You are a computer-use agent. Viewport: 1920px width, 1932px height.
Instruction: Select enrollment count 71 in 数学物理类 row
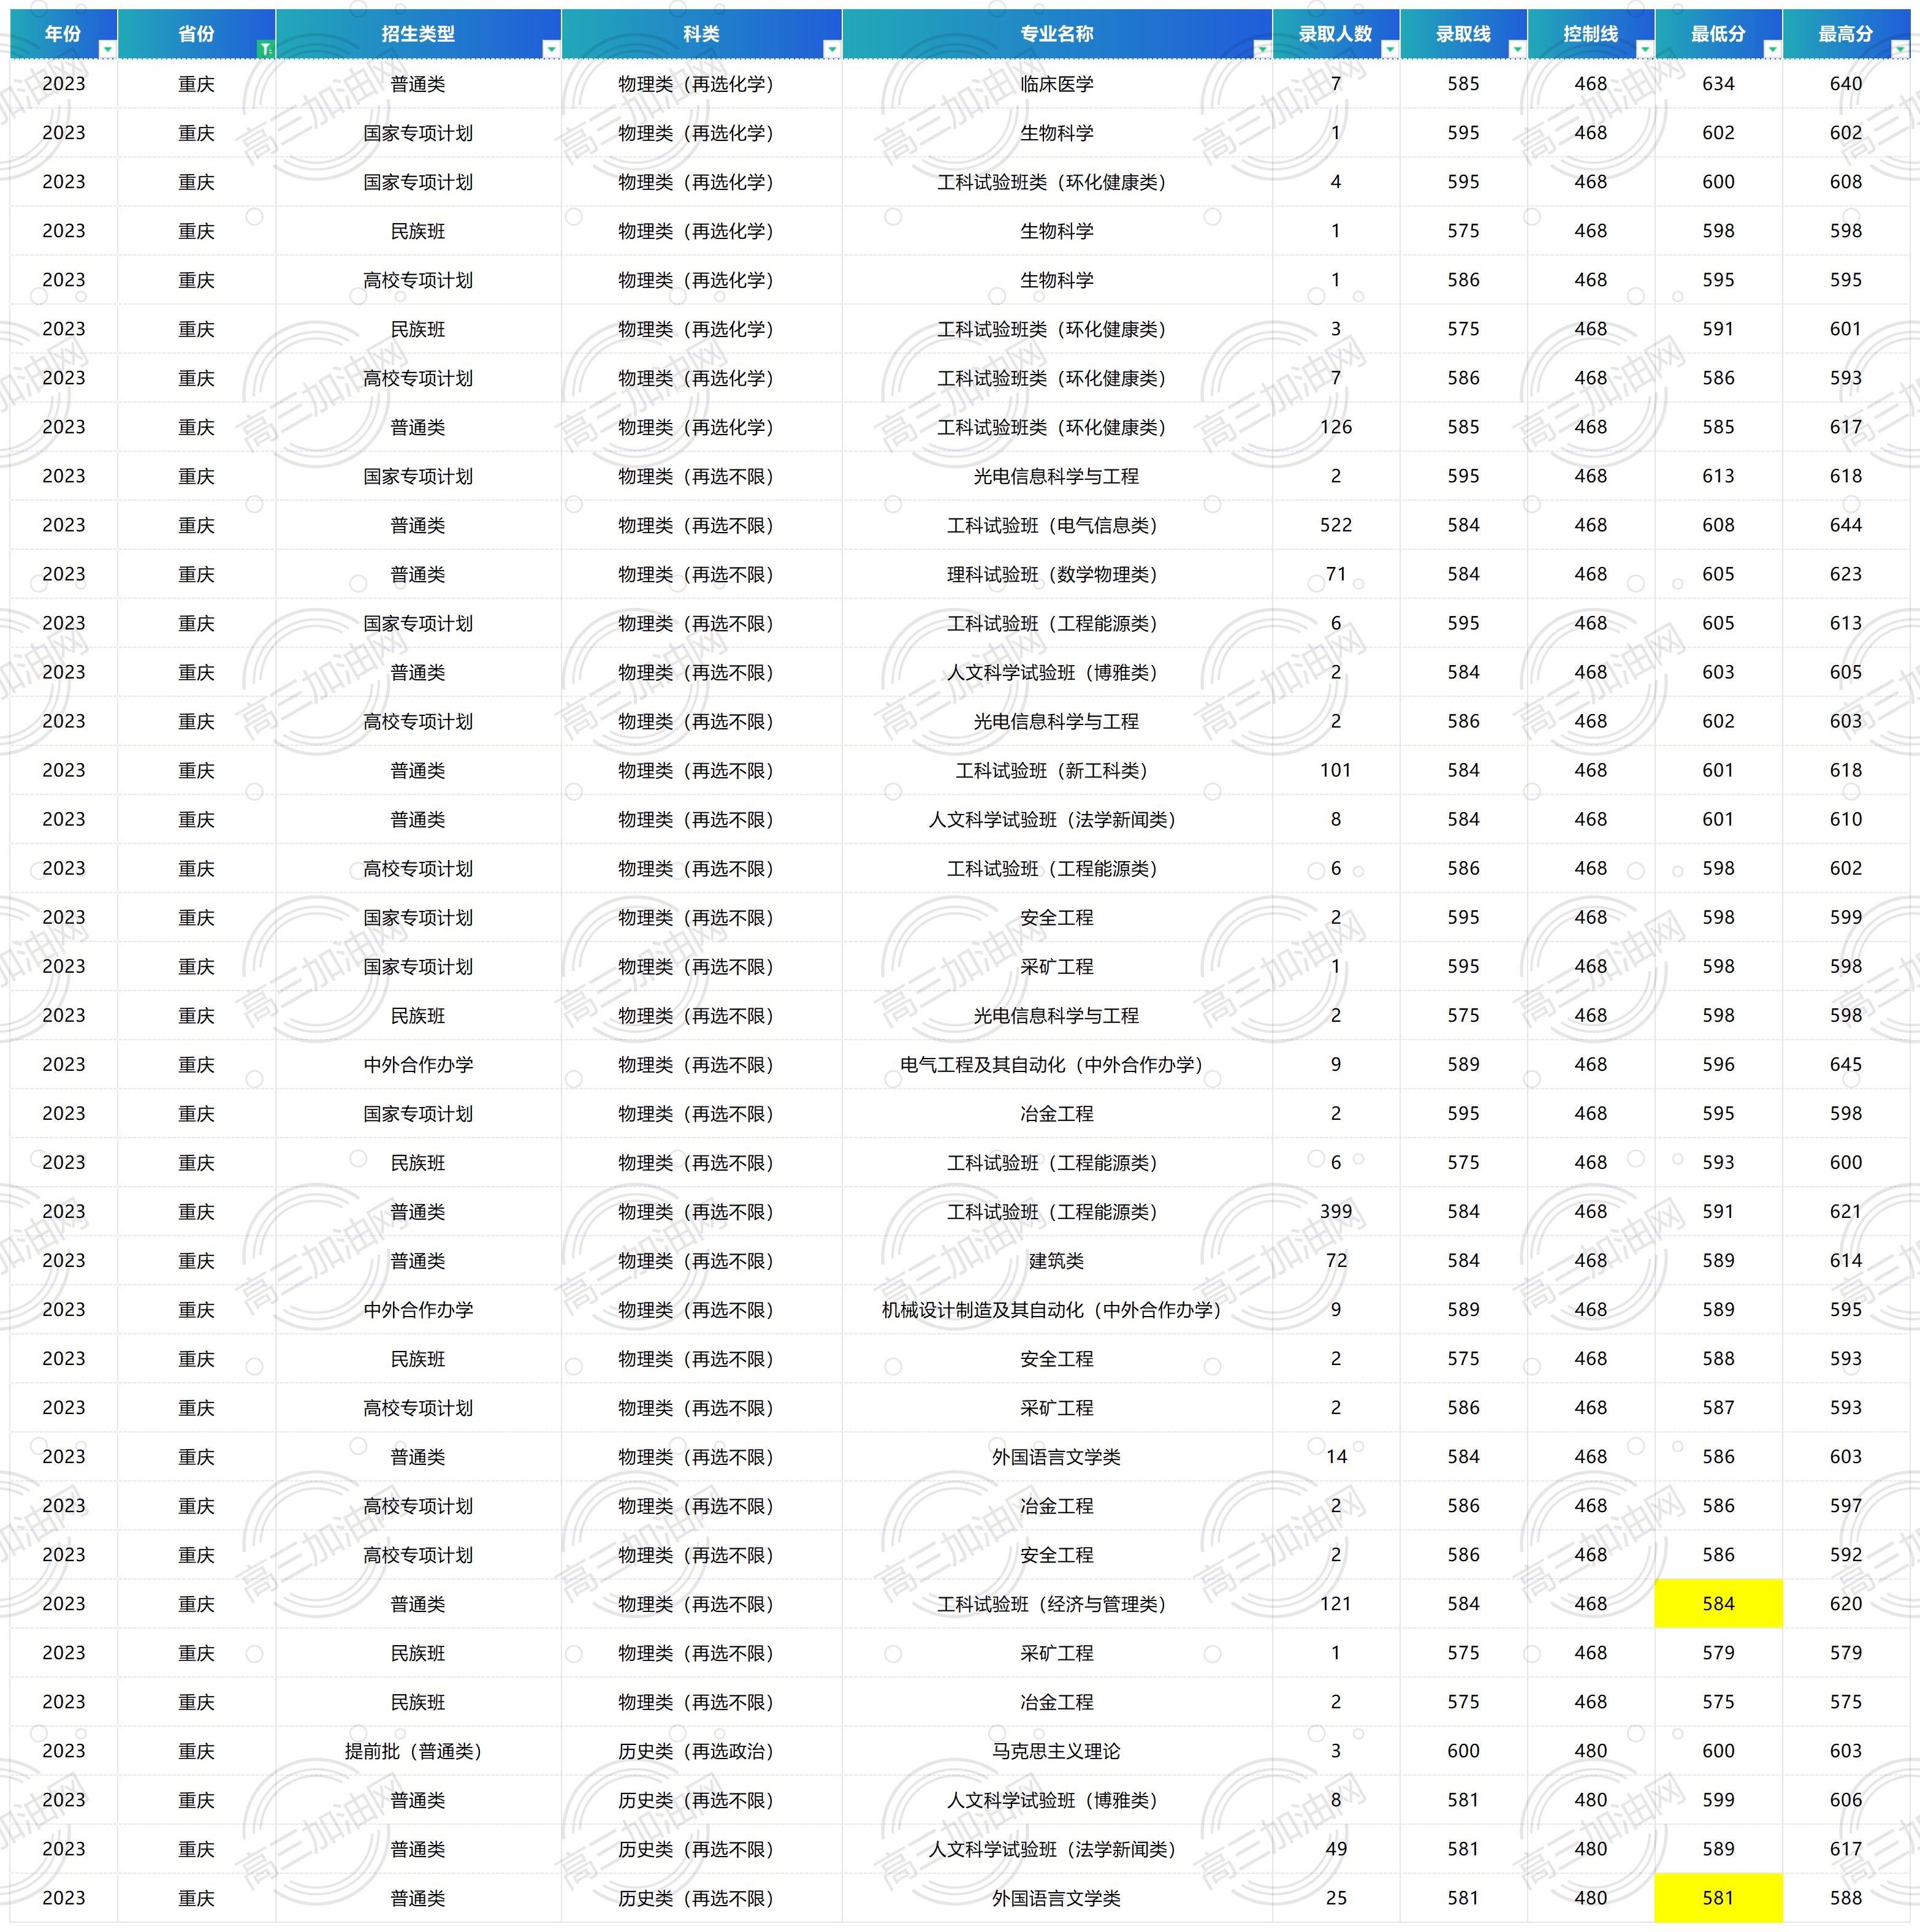[1336, 574]
